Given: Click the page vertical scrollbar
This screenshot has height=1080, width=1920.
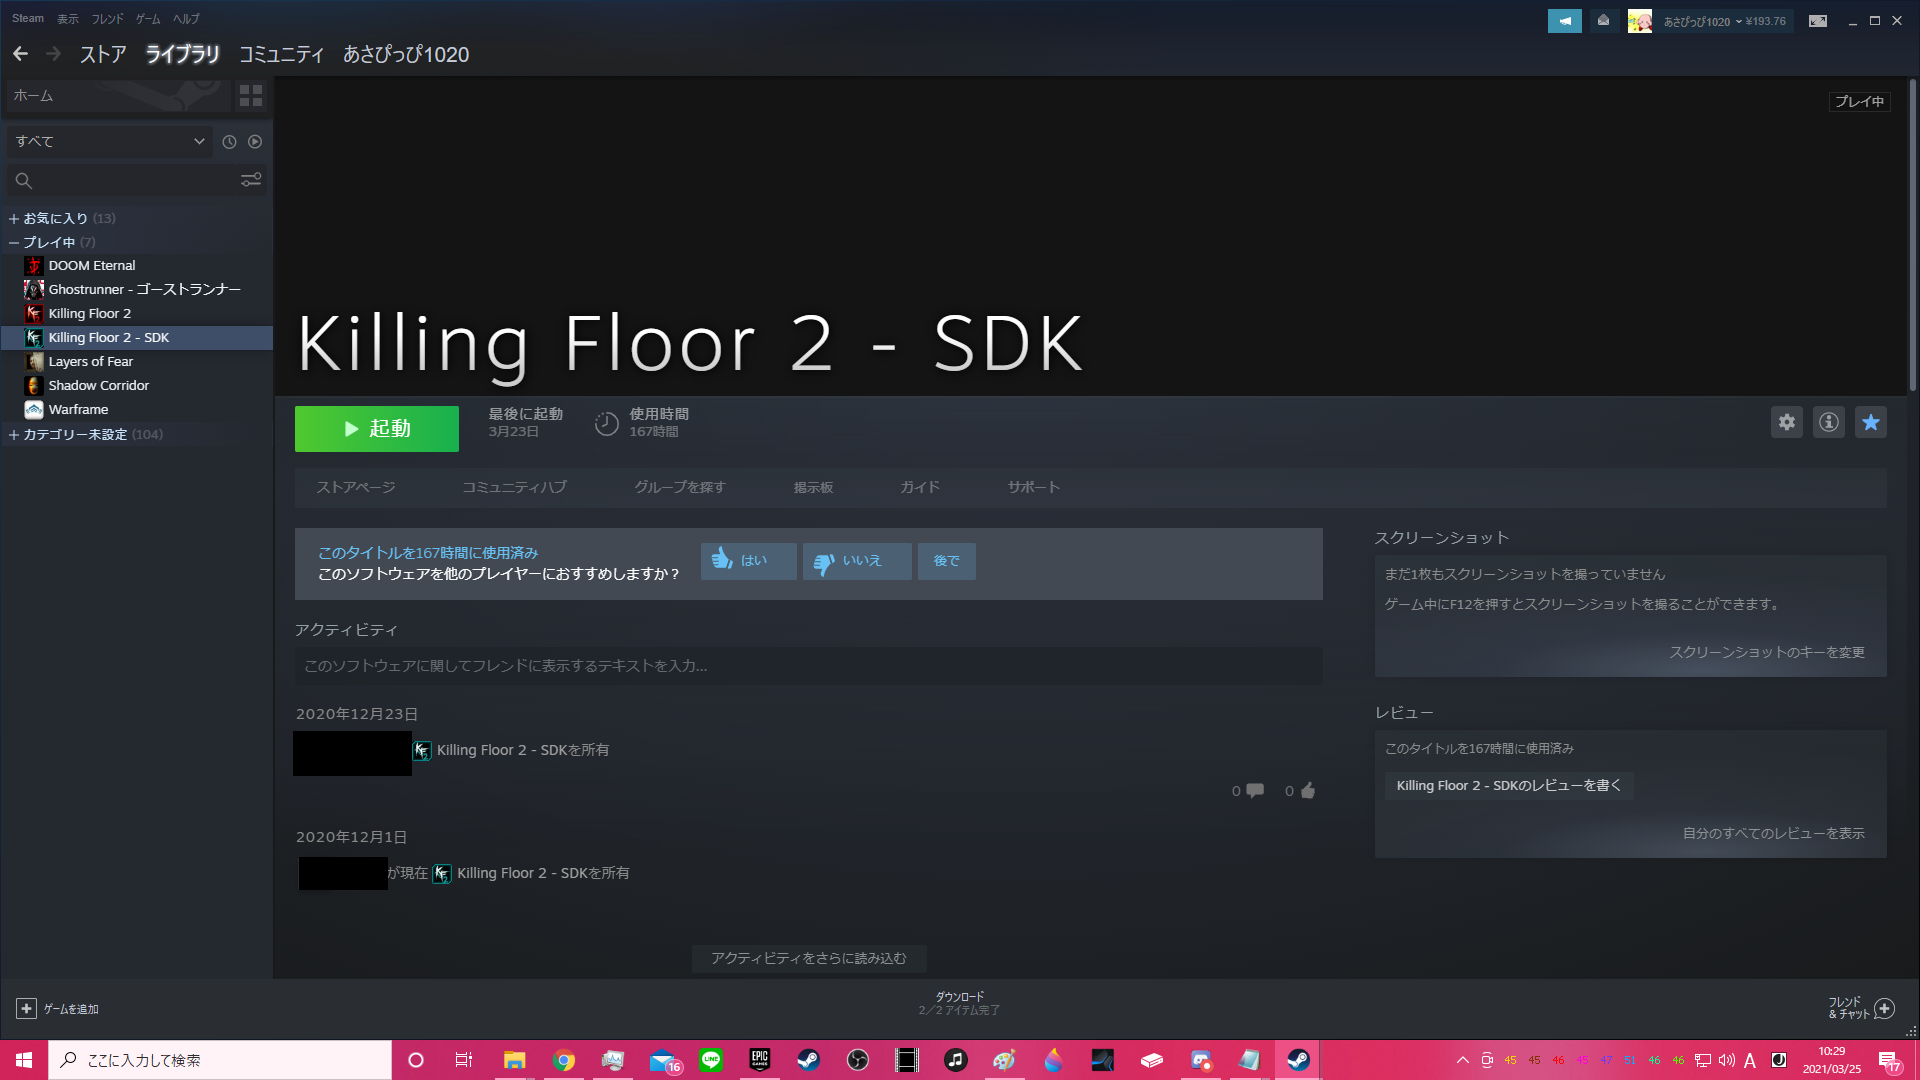Looking at the screenshot, I should point(1912,235).
